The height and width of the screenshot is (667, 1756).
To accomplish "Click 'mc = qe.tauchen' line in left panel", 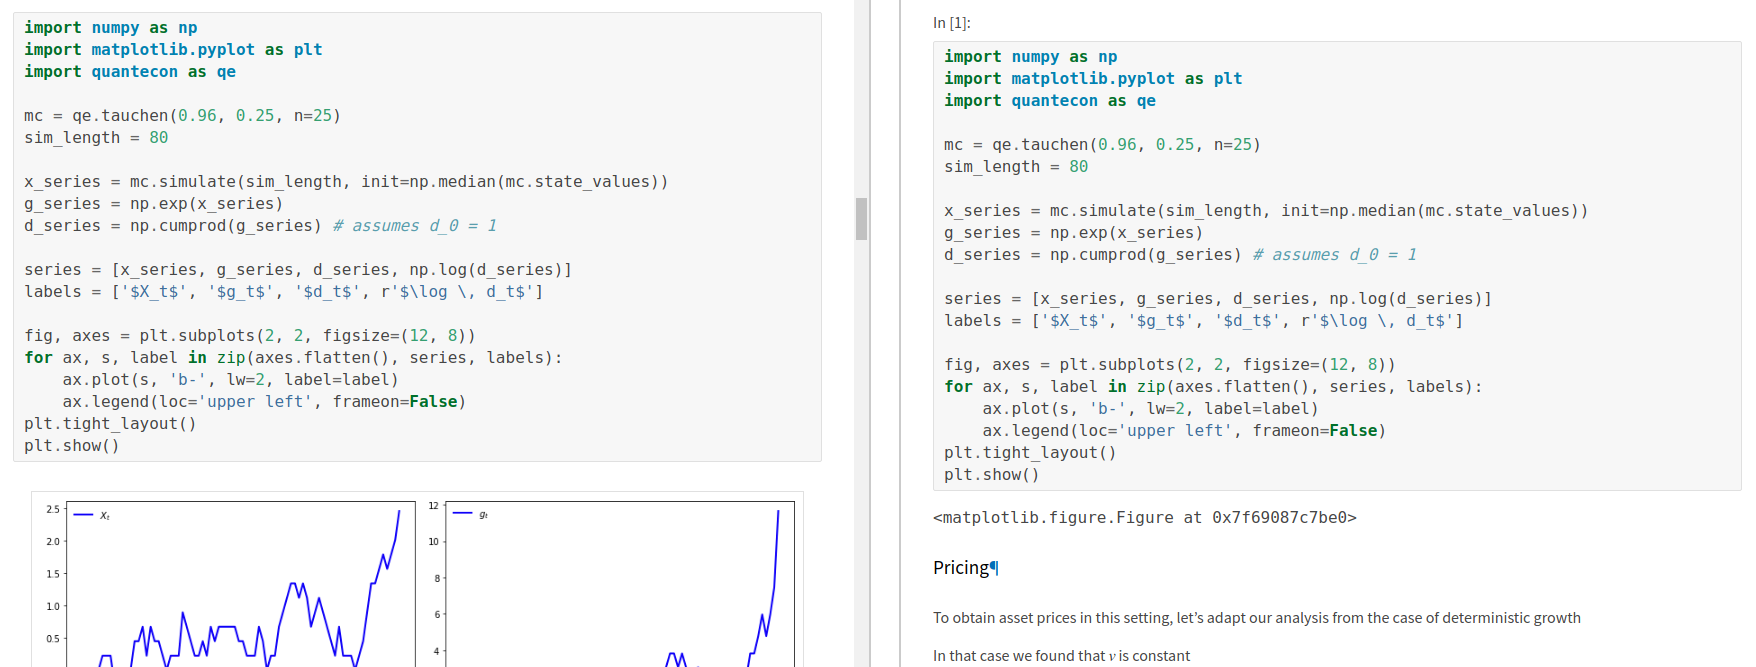I will point(183,116).
